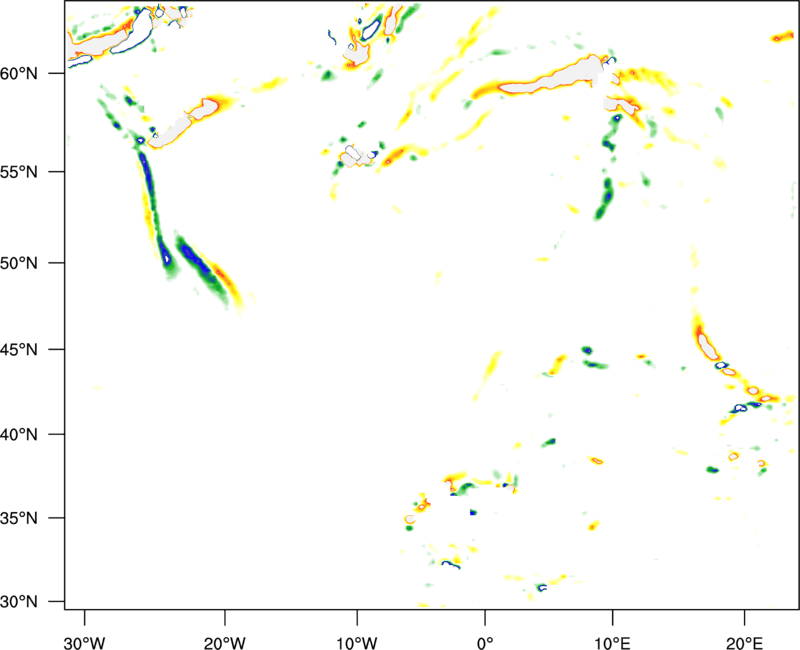Click the 10°W longitude label
This screenshot has height=650, width=800.
pyautogui.click(x=357, y=643)
